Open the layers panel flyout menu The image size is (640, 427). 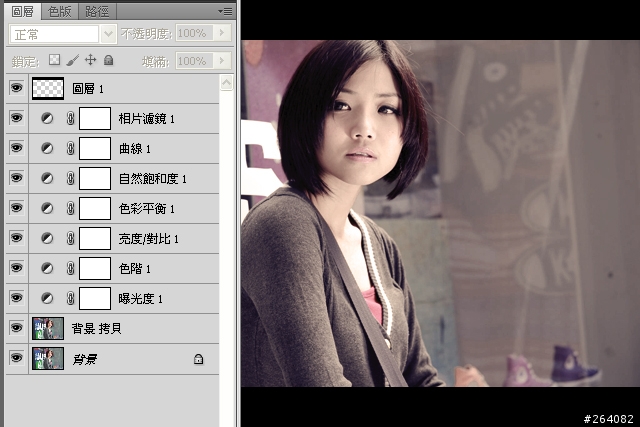pos(225,11)
